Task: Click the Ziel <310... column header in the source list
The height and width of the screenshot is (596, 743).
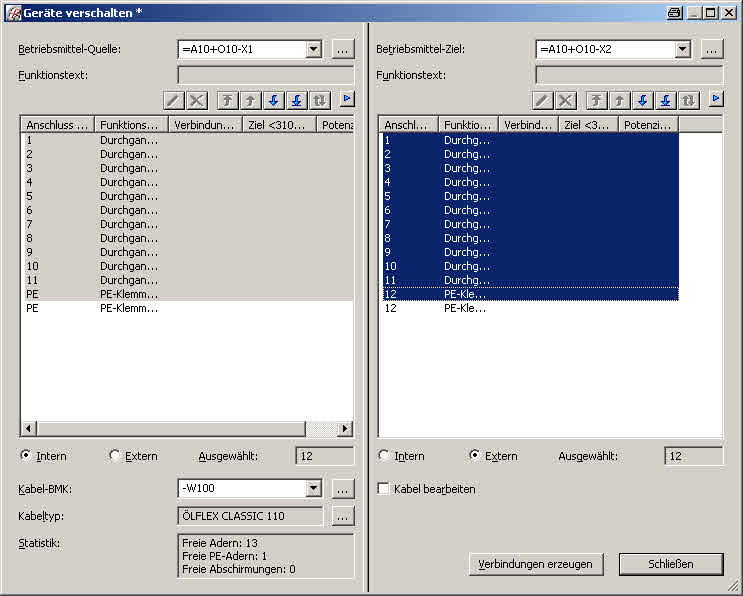Action: click(x=280, y=125)
